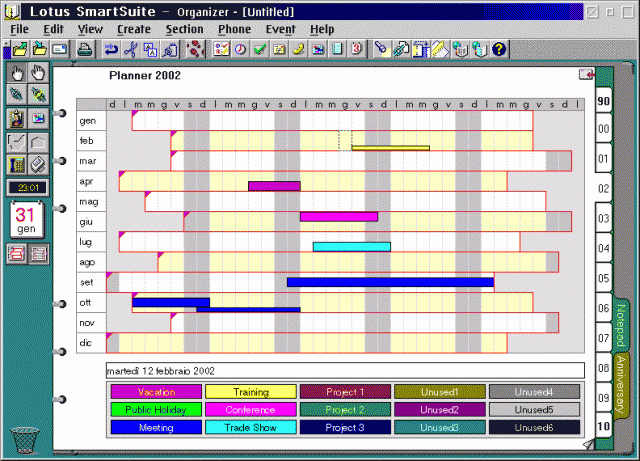Click the page corner arrow icon top-right of planner
Screen dimensions: 640x461
pos(586,74)
